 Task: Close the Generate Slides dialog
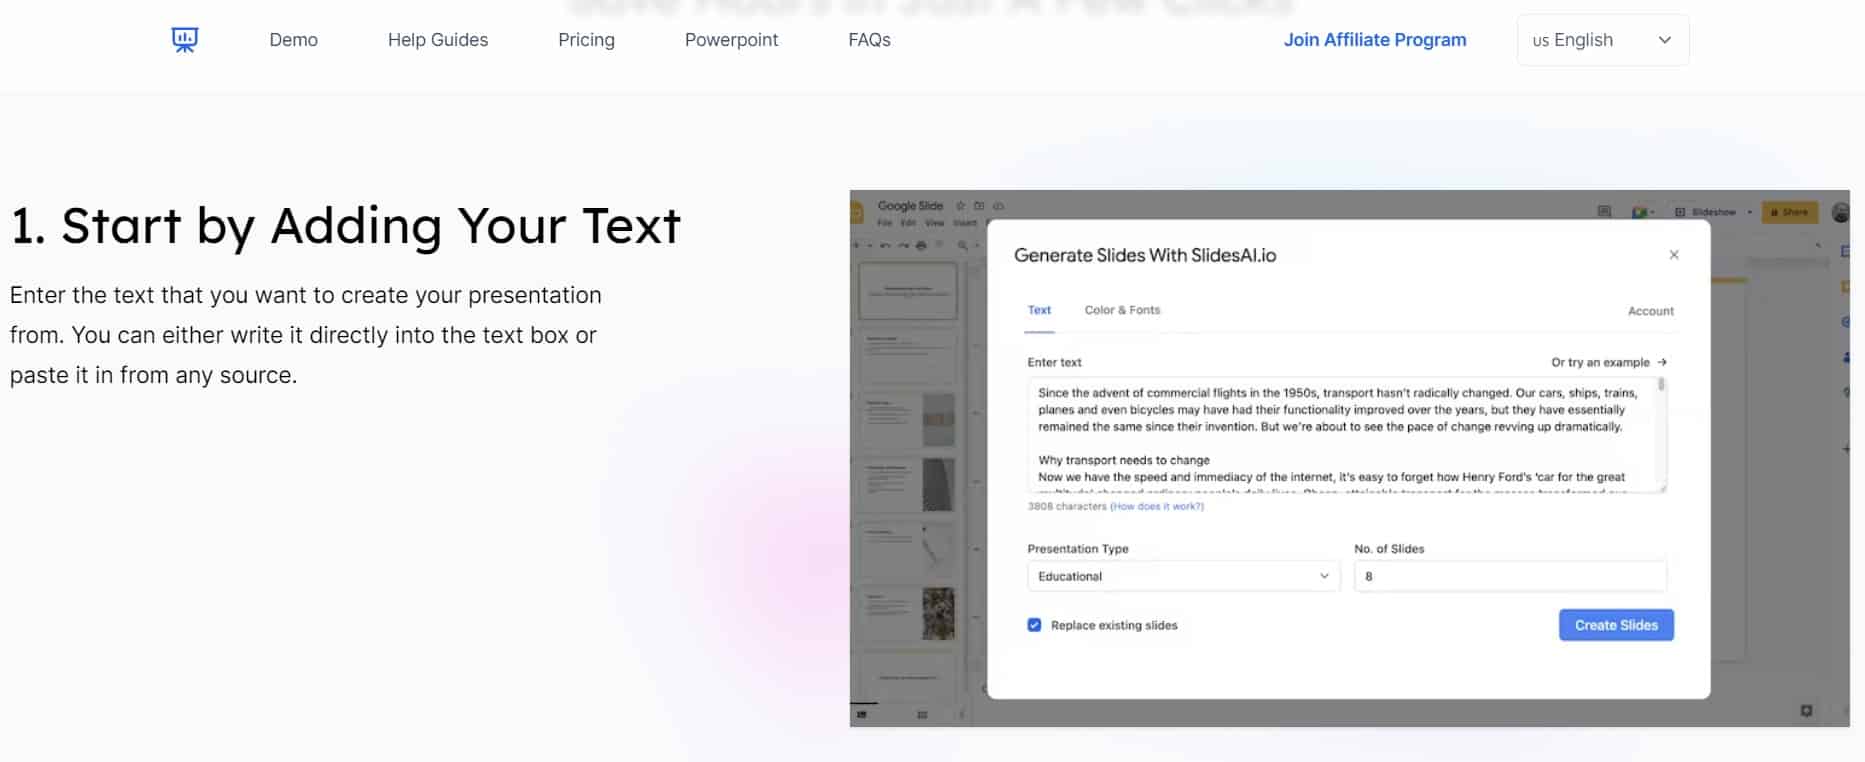[1674, 255]
